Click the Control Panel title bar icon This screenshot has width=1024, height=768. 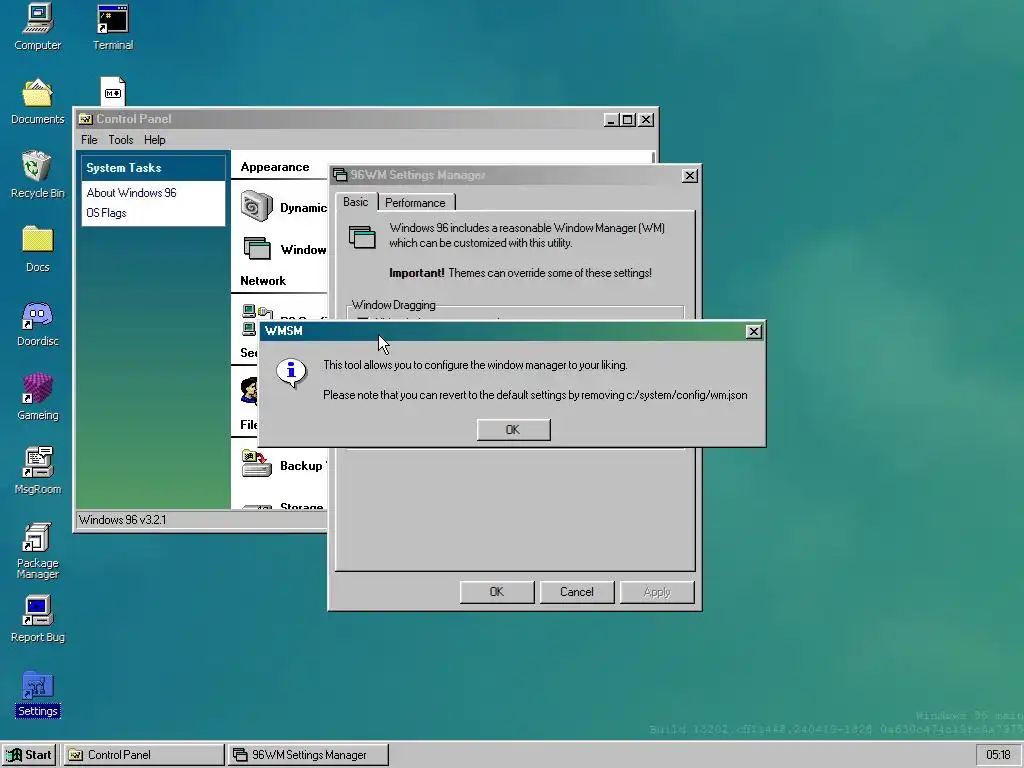pyautogui.click(x=85, y=119)
